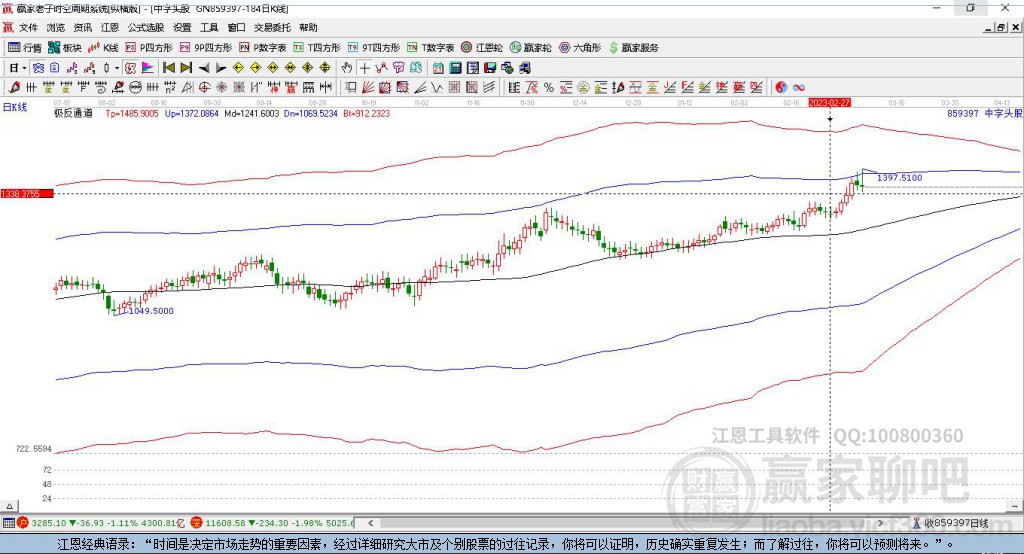The image size is (1024, 554).
Task: Click the 859397 中字头股 code label
Action: pyautogui.click(x=984, y=113)
